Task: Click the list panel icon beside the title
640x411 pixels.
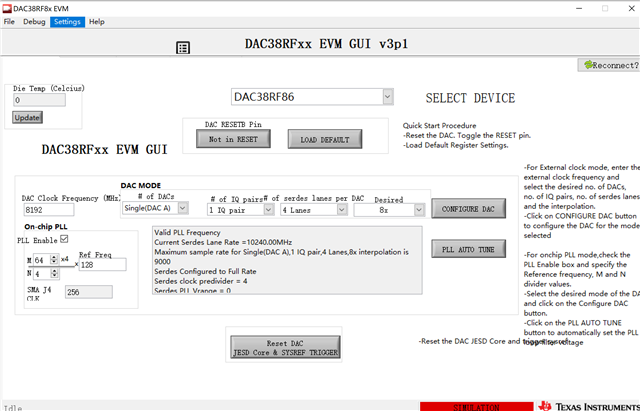Action: (183, 48)
